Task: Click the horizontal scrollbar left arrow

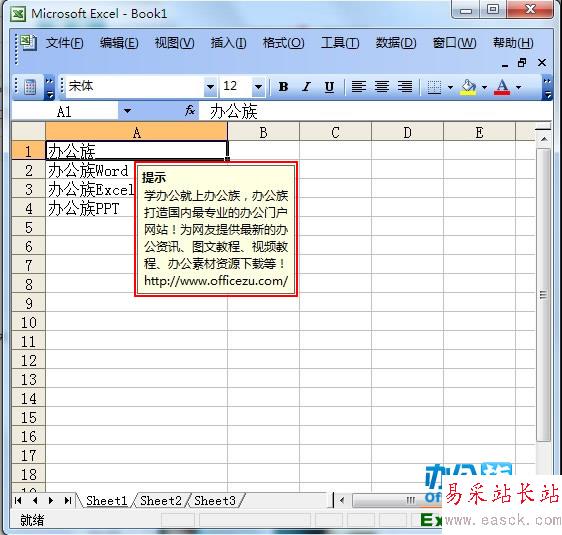Action: [x=342, y=500]
